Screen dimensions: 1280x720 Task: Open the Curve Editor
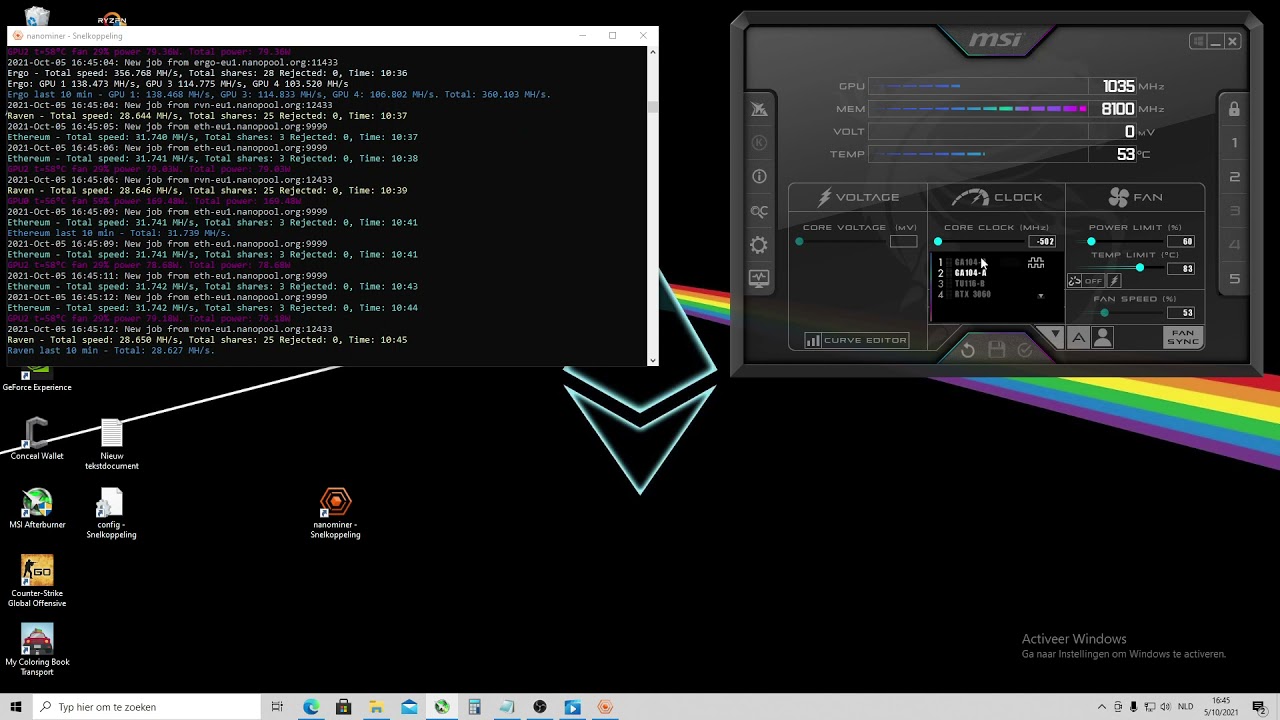point(857,340)
